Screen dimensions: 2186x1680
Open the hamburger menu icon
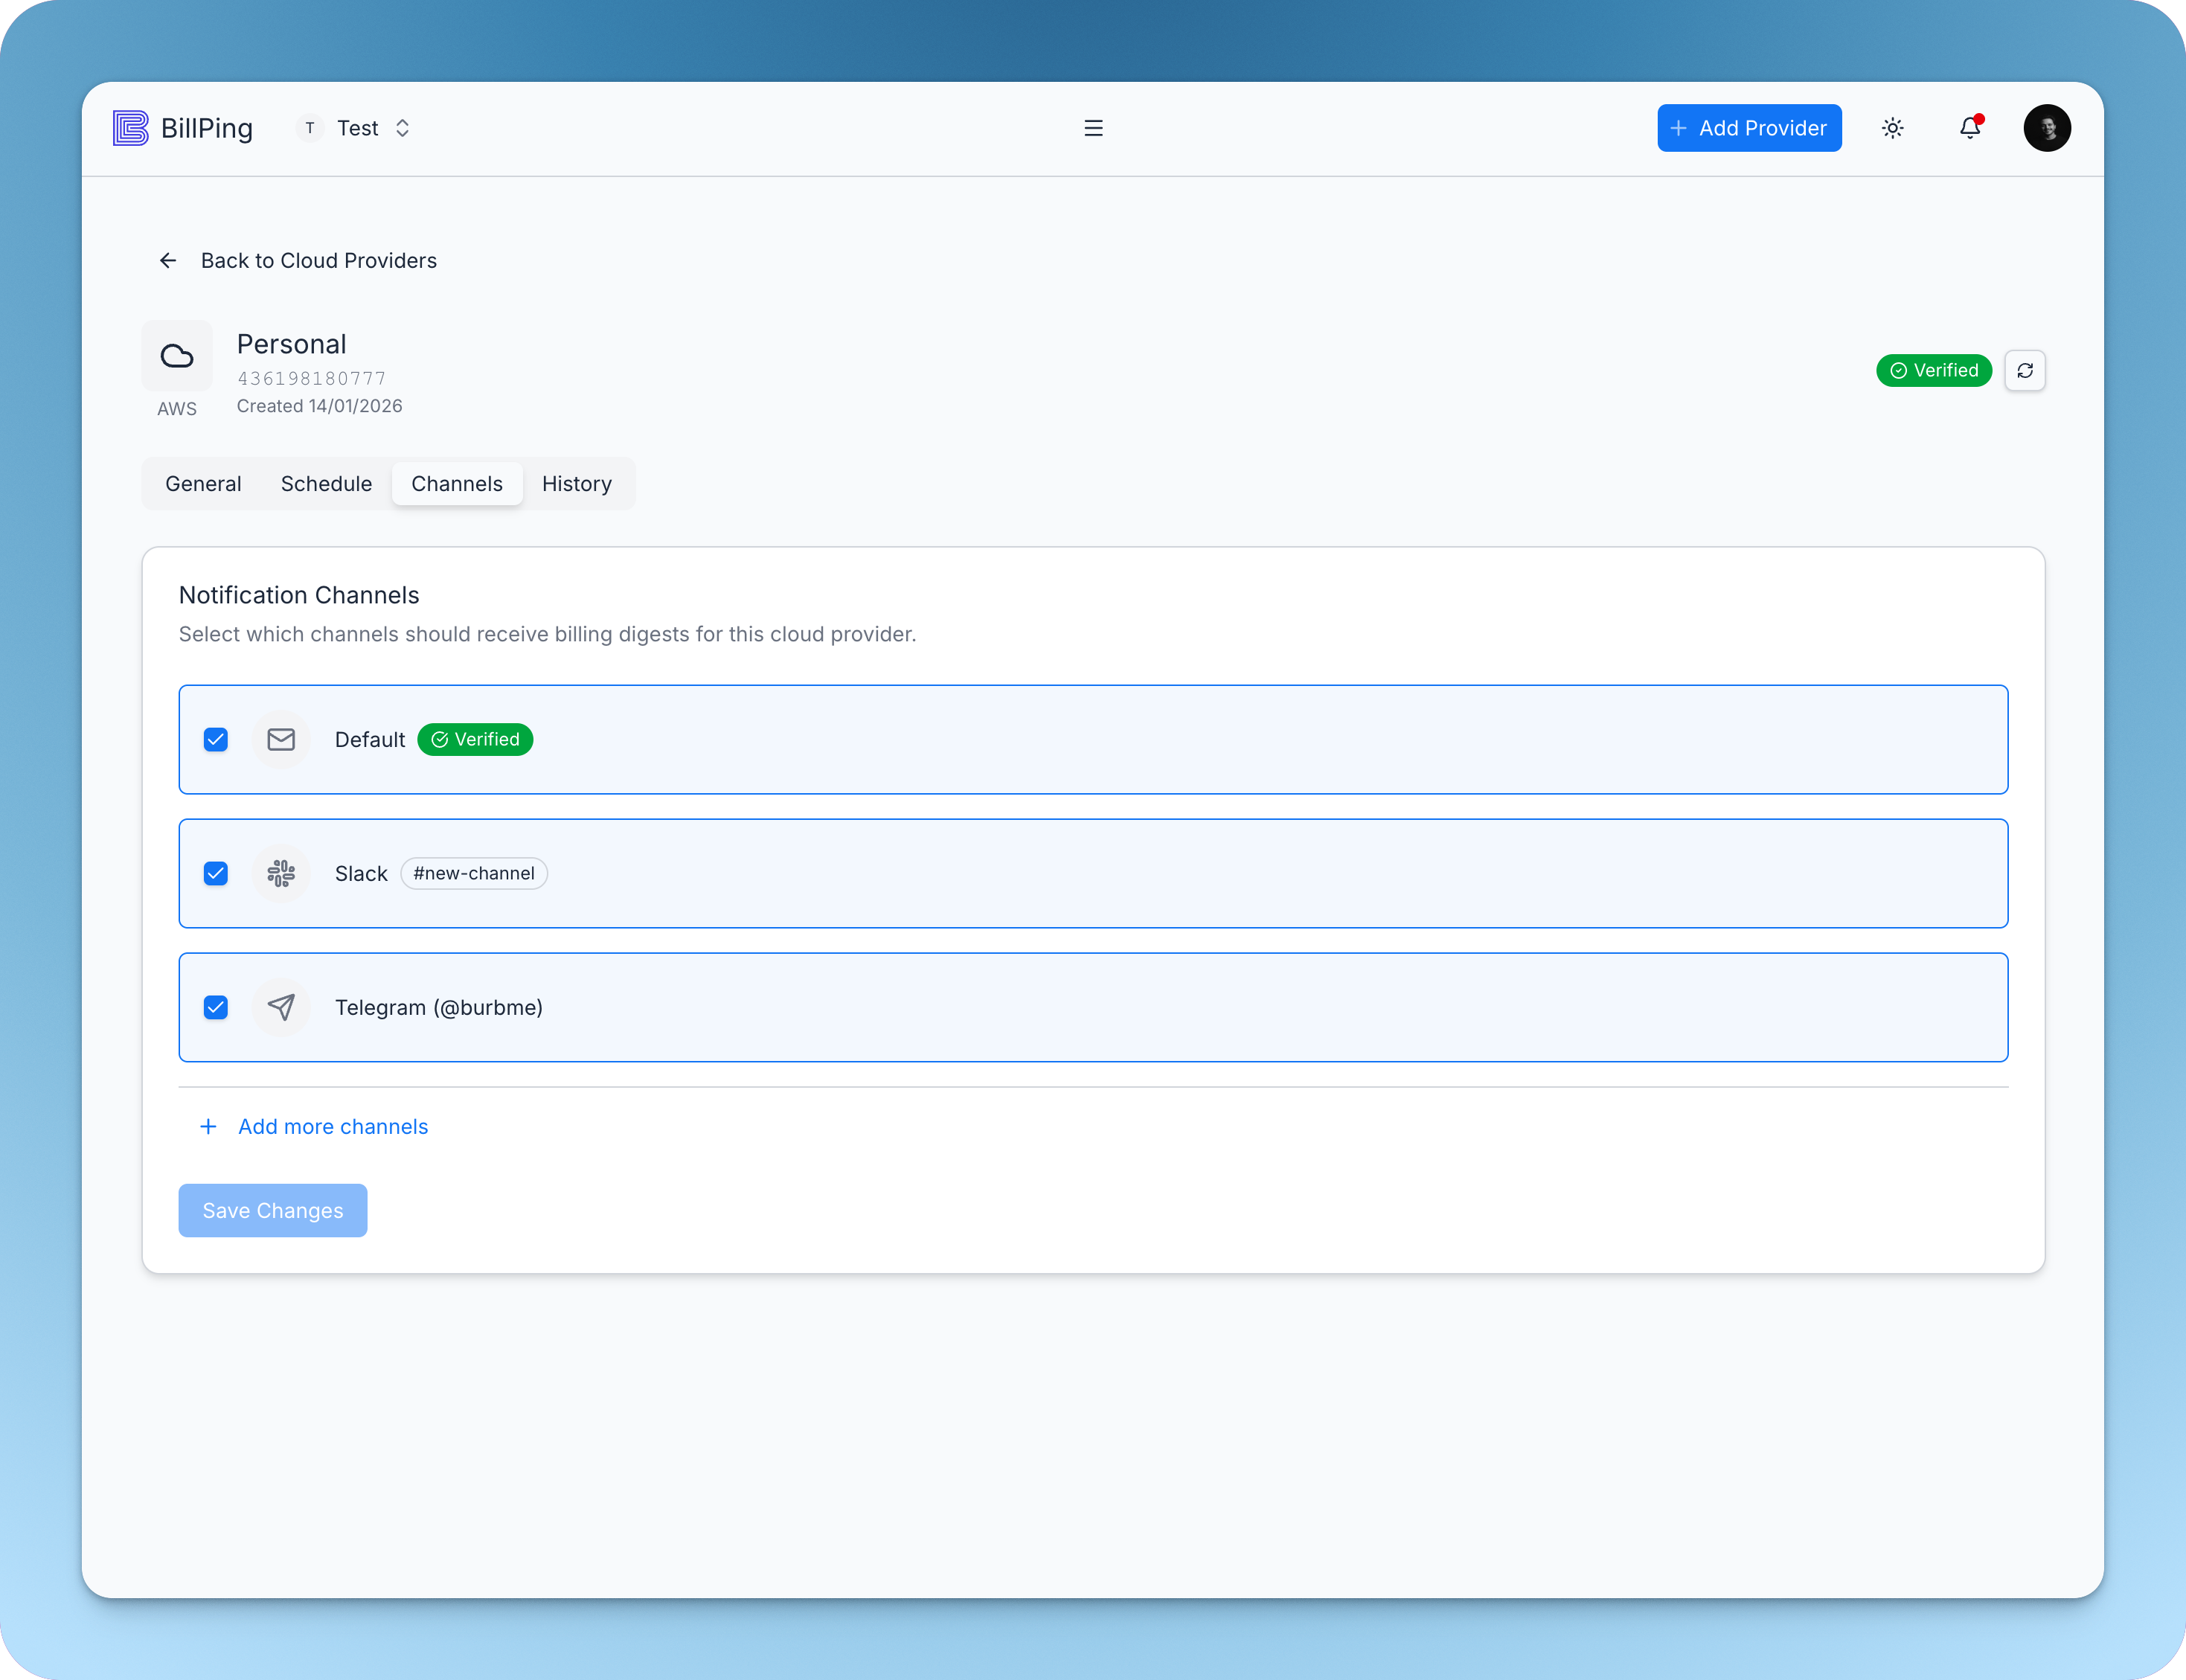1093,128
